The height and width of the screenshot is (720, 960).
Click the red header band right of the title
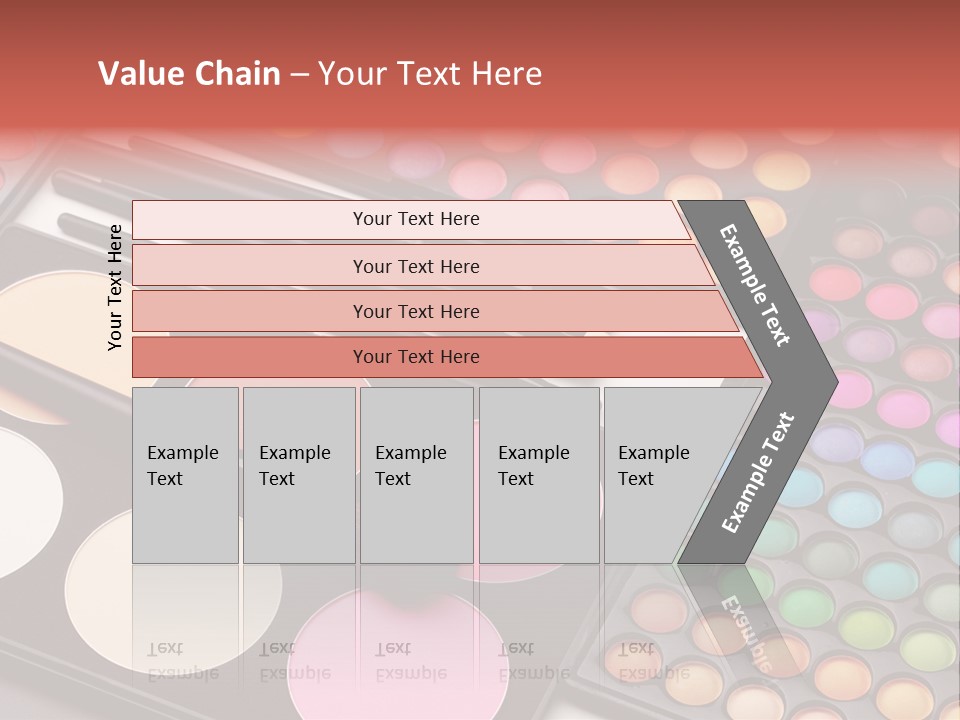tap(750, 74)
